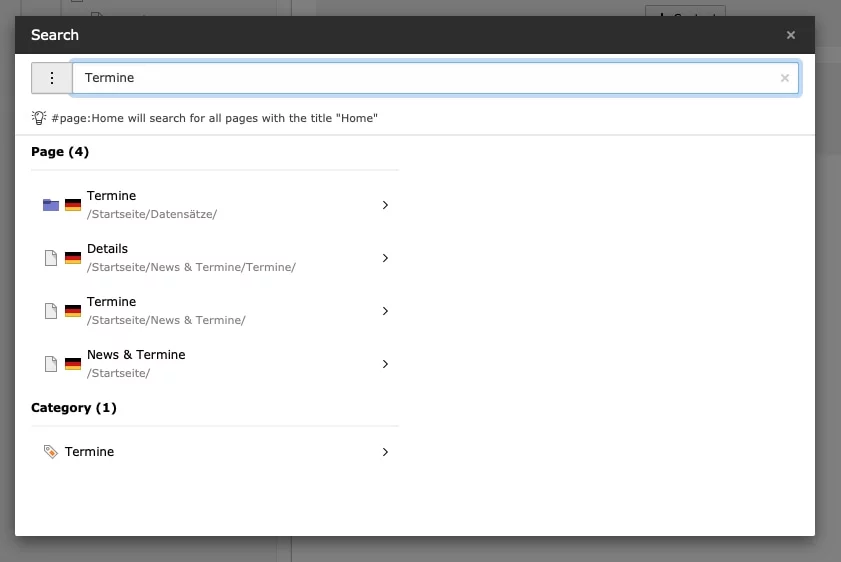The height and width of the screenshot is (562, 841).
Task: Click the path /Startseite/Datensätze/
Action: 152,214
